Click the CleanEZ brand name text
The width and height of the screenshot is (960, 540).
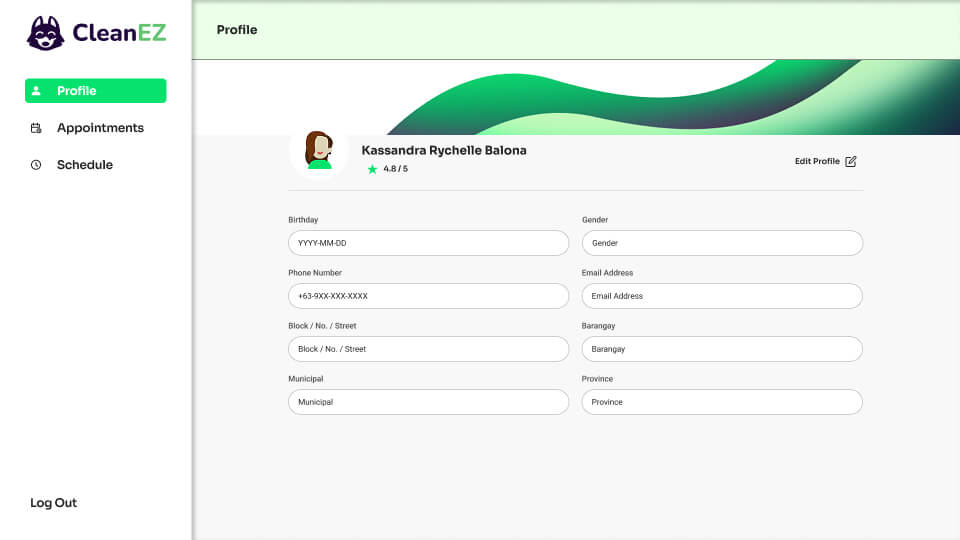coord(119,32)
